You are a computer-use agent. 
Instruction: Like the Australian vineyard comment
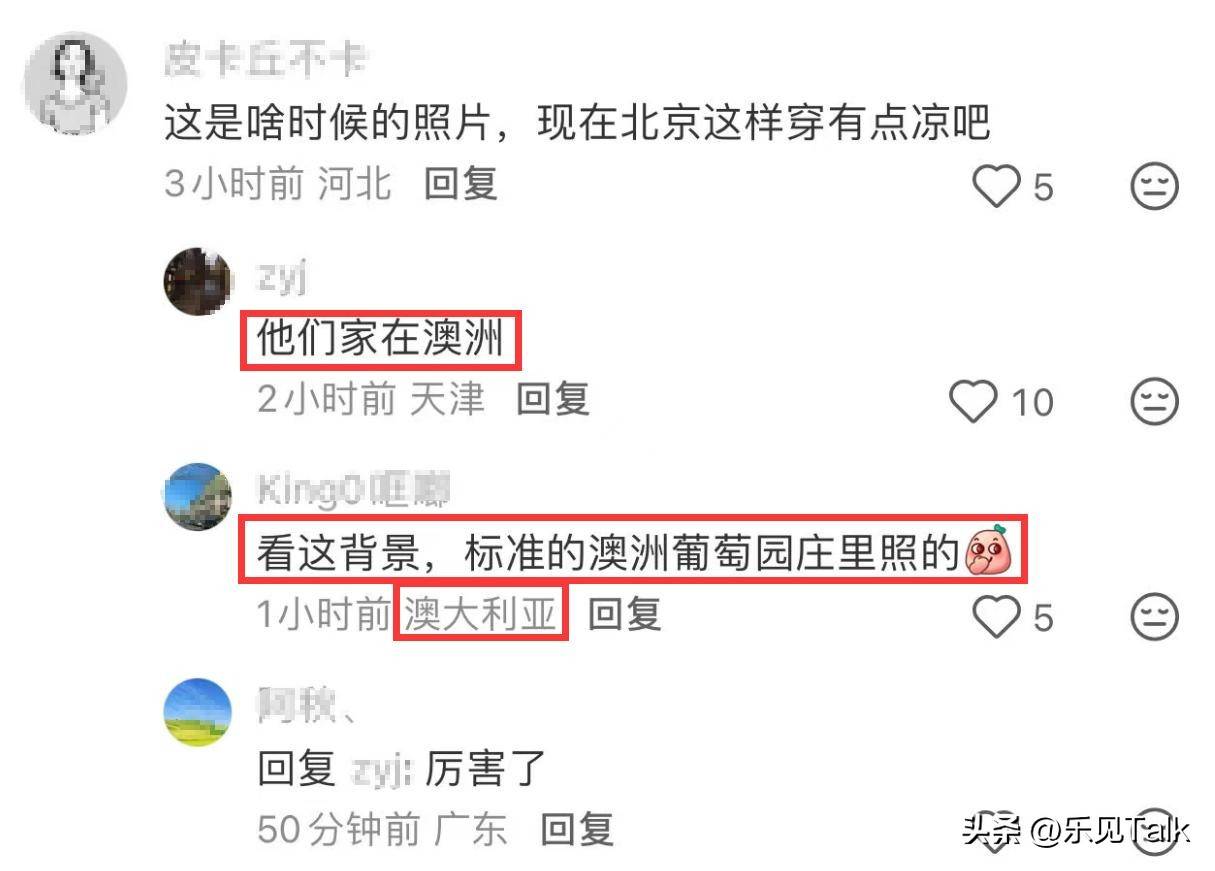[995, 617]
